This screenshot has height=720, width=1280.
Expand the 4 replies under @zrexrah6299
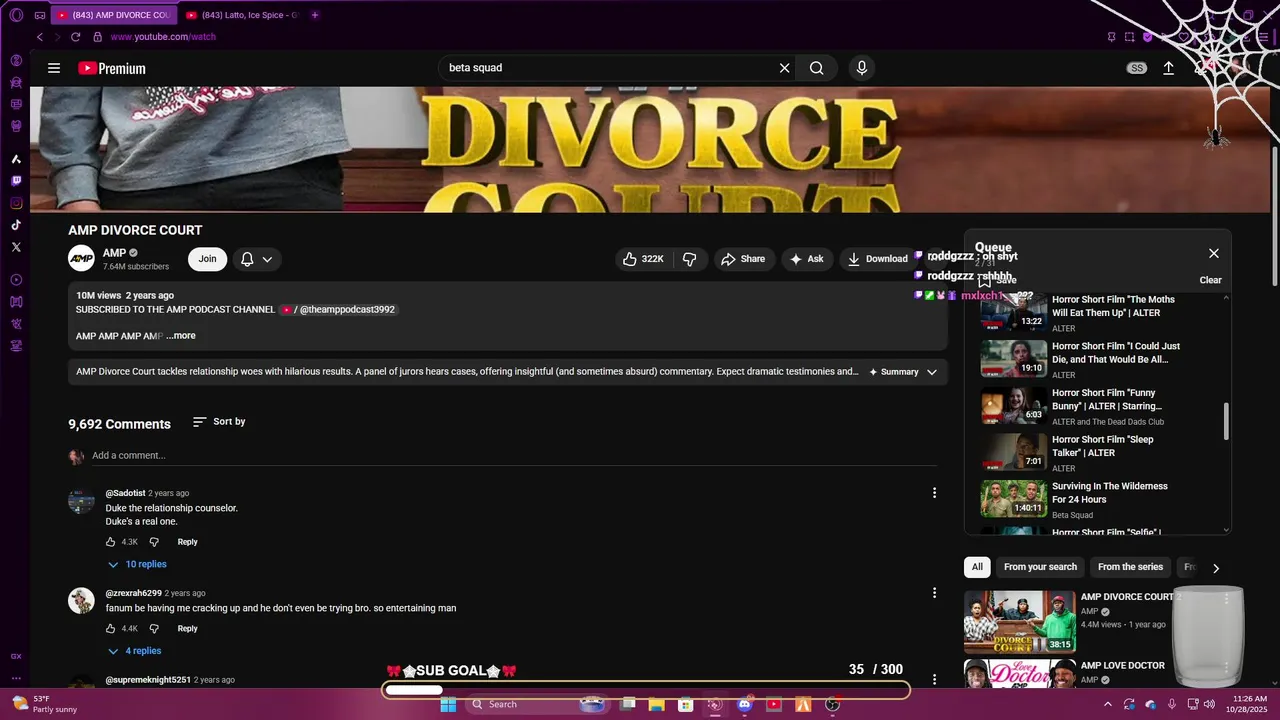(134, 651)
